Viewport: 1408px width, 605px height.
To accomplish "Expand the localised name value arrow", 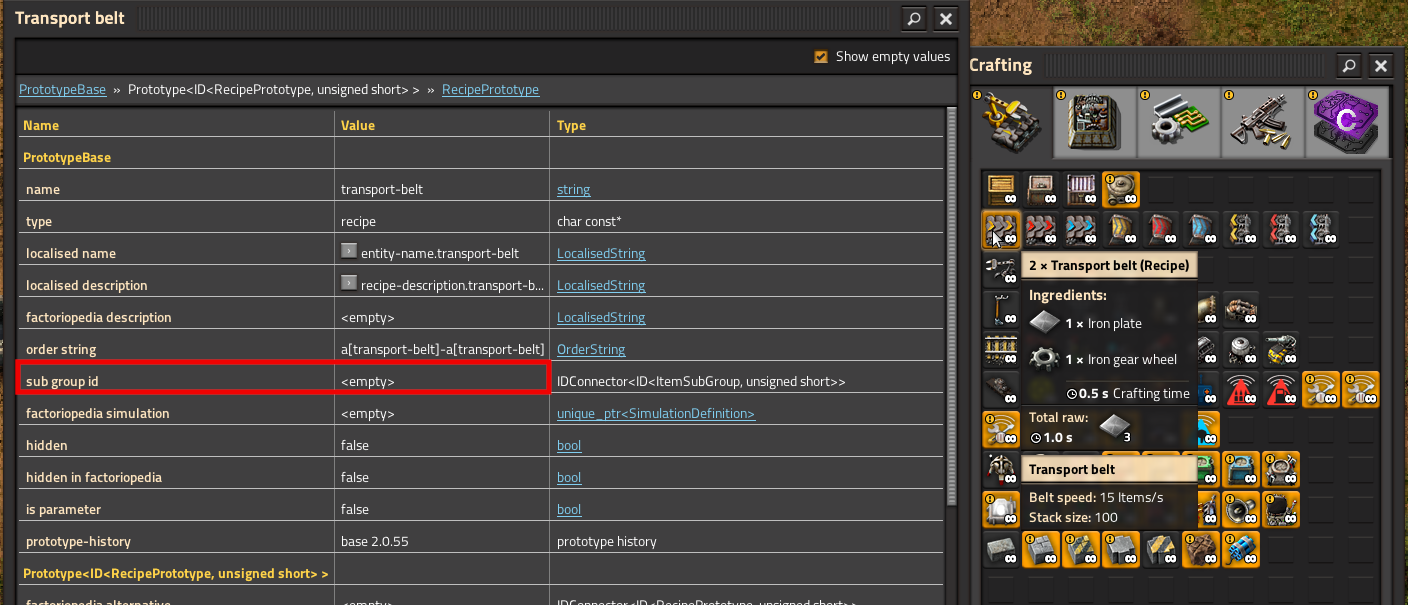I will tap(348, 252).
